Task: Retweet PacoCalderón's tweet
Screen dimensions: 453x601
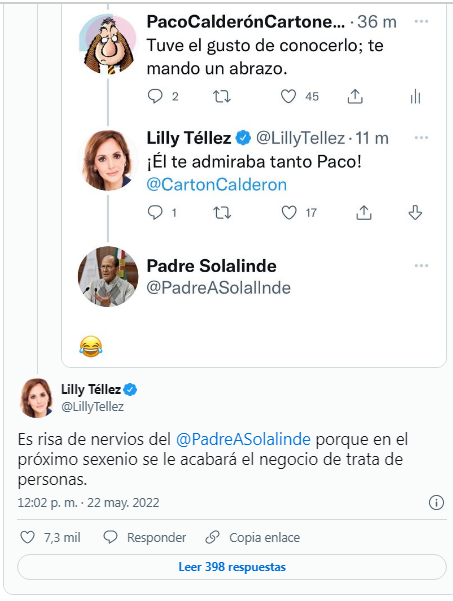Action: click(222, 97)
